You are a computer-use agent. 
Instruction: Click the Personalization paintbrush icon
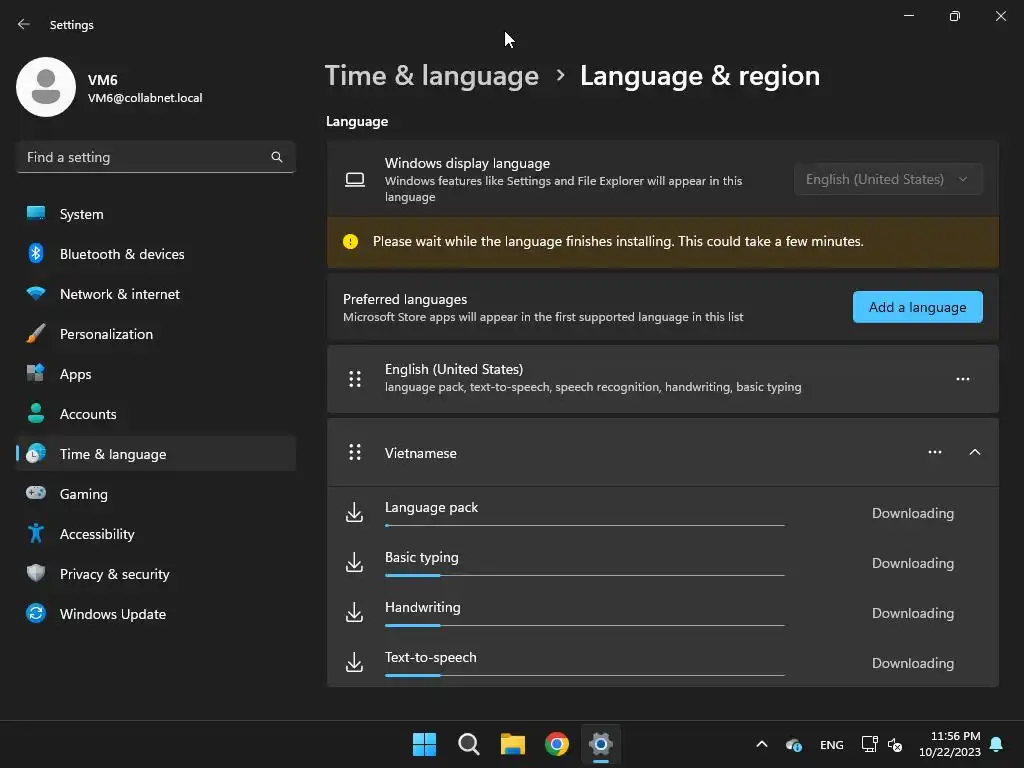click(x=36, y=334)
